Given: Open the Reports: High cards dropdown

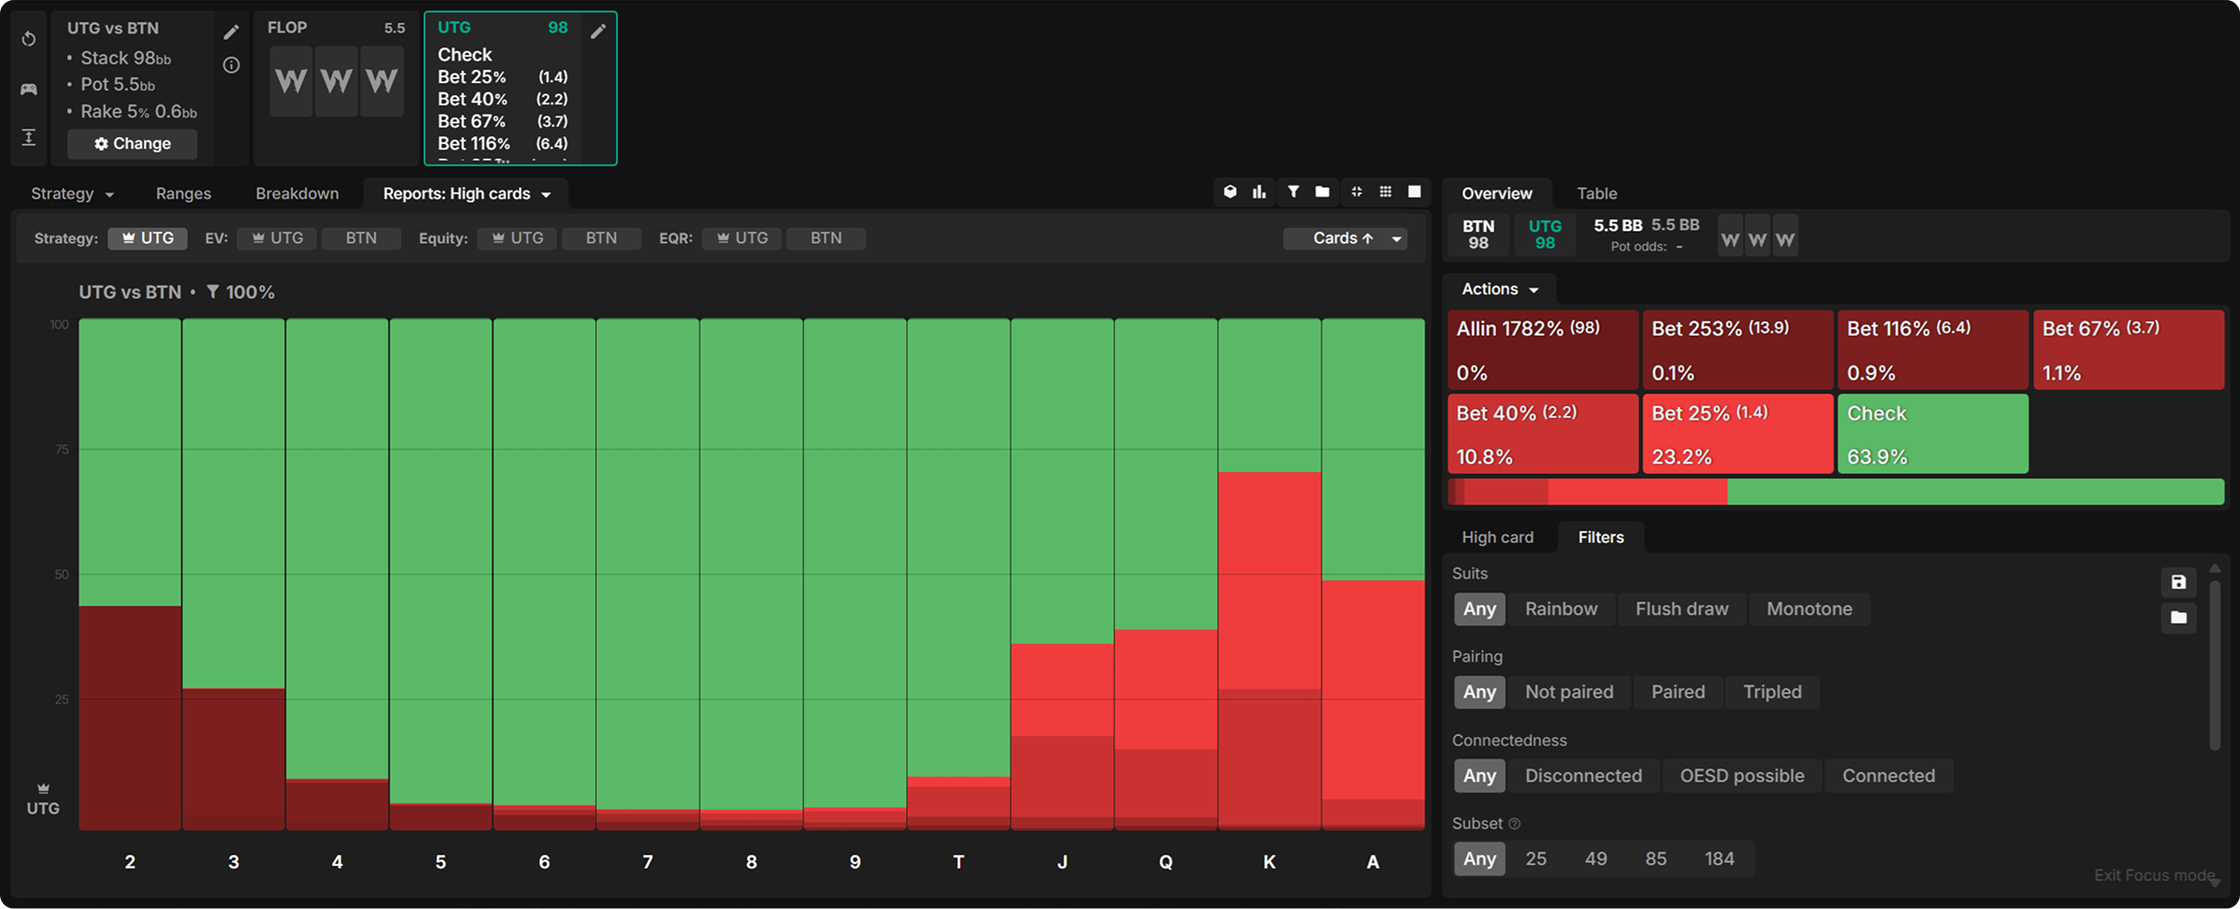Looking at the screenshot, I should point(466,193).
